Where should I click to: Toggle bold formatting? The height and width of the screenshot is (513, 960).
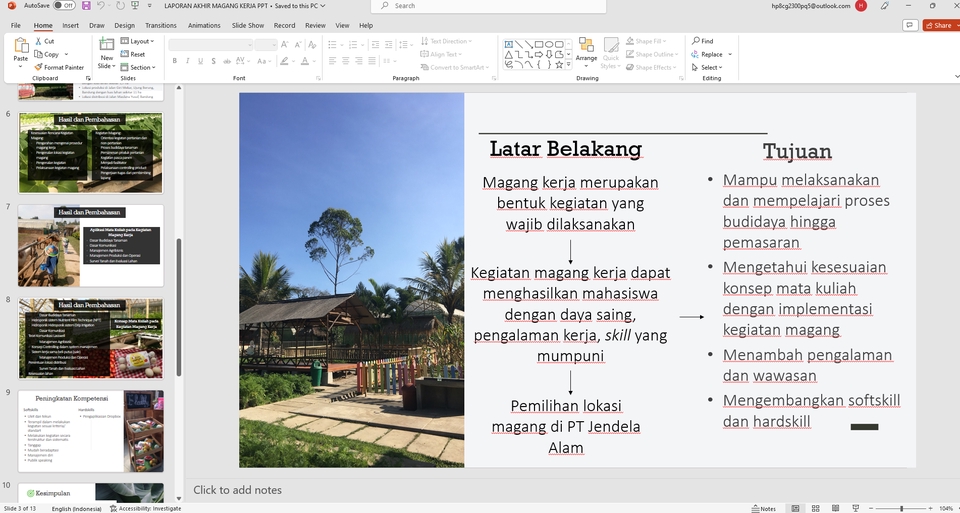tap(174, 61)
